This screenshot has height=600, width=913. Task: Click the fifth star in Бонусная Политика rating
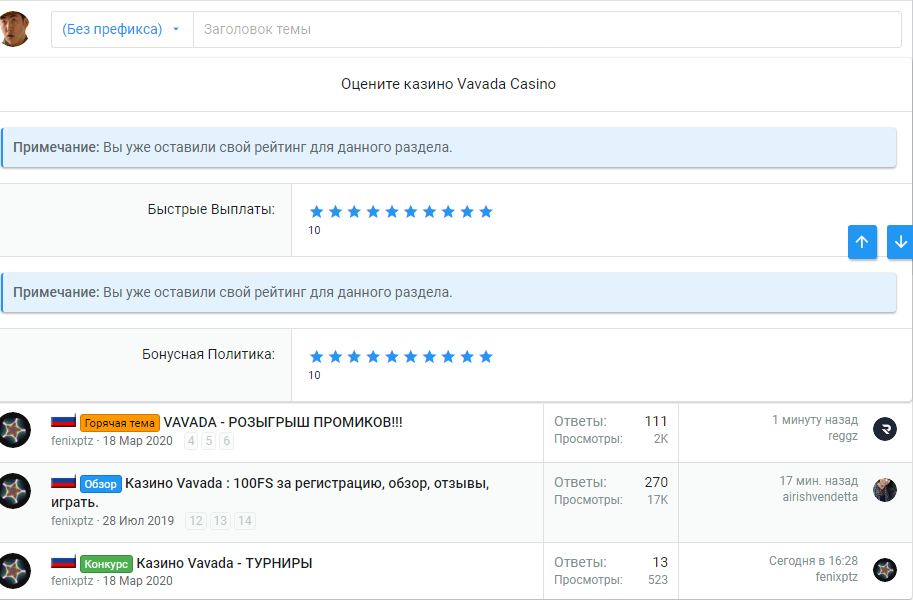pyautogui.click(x=392, y=357)
